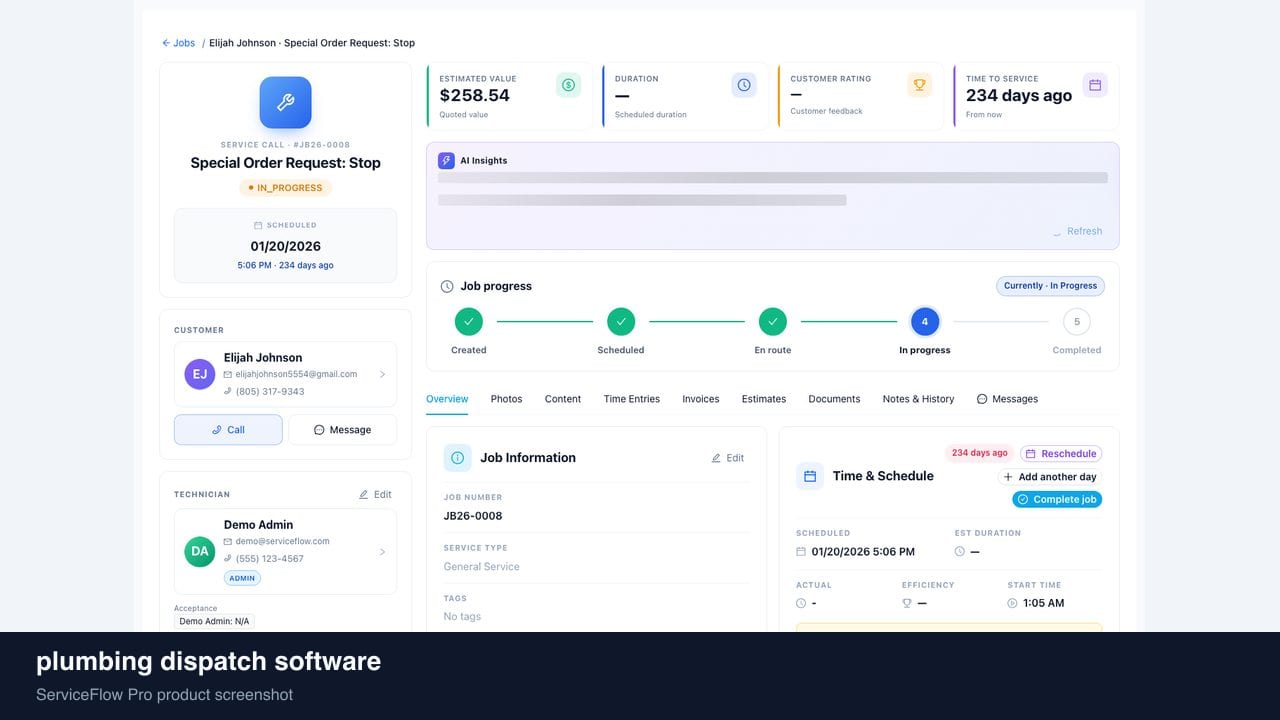Click the DA technician avatar
The width and height of the screenshot is (1280, 720).
pyautogui.click(x=200, y=551)
